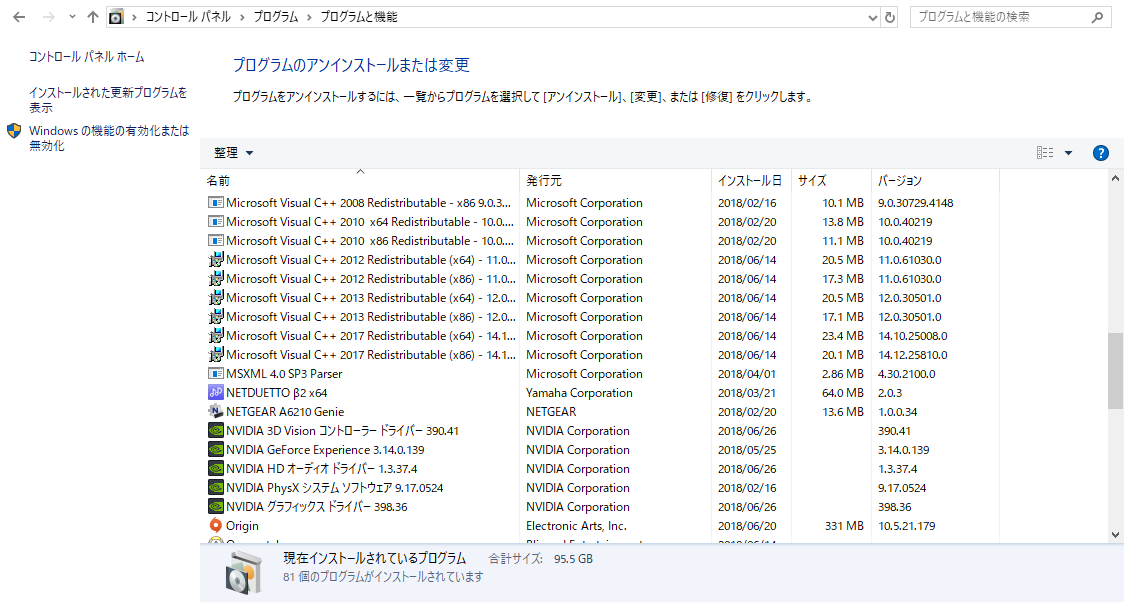Click the shield icon beside Windows の機能
This screenshot has height=602, width=1124.
click(x=14, y=131)
